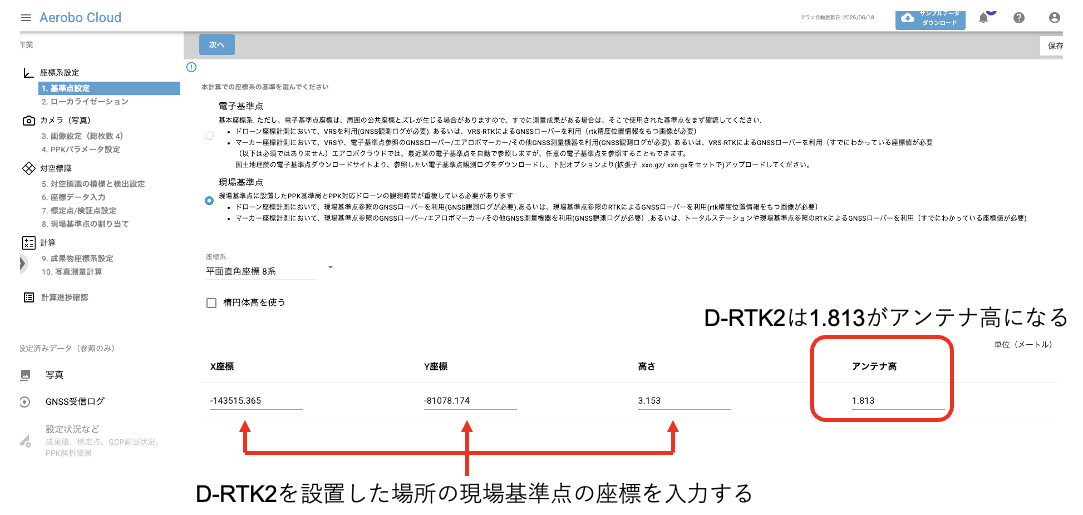1083x515 pixels.
Task: Select the 現場基準点 radio button
Action: pos(209,201)
